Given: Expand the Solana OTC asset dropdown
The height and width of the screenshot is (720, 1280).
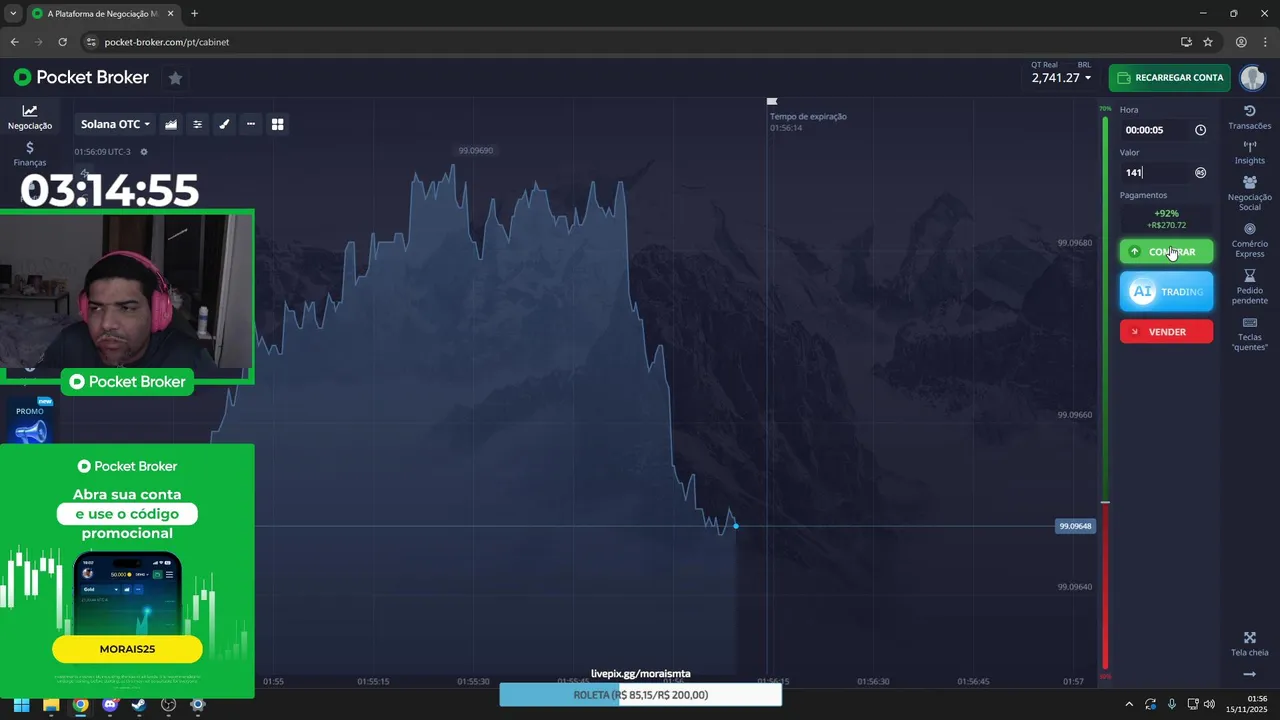Looking at the screenshot, I should pyautogui.click(x=115, y=124).
